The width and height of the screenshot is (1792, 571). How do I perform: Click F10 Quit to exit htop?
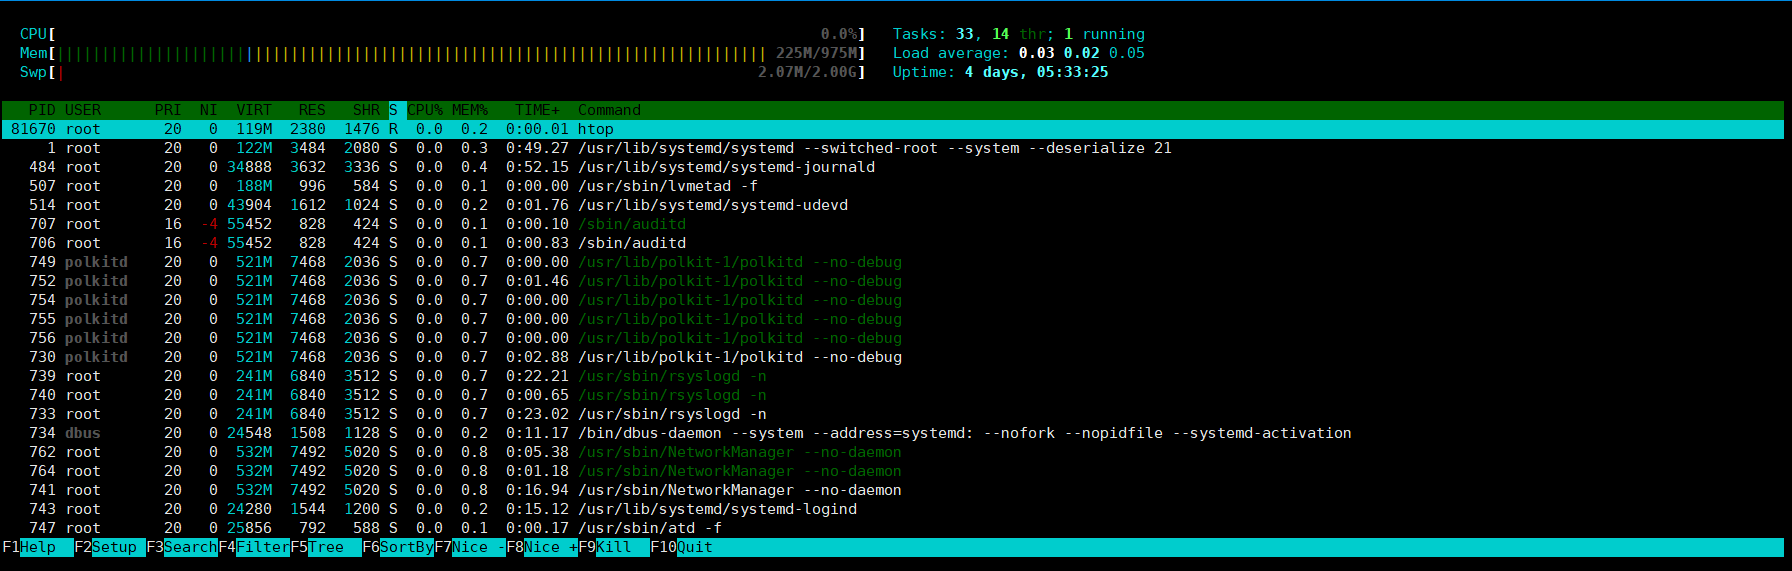[x=682, y=547]
